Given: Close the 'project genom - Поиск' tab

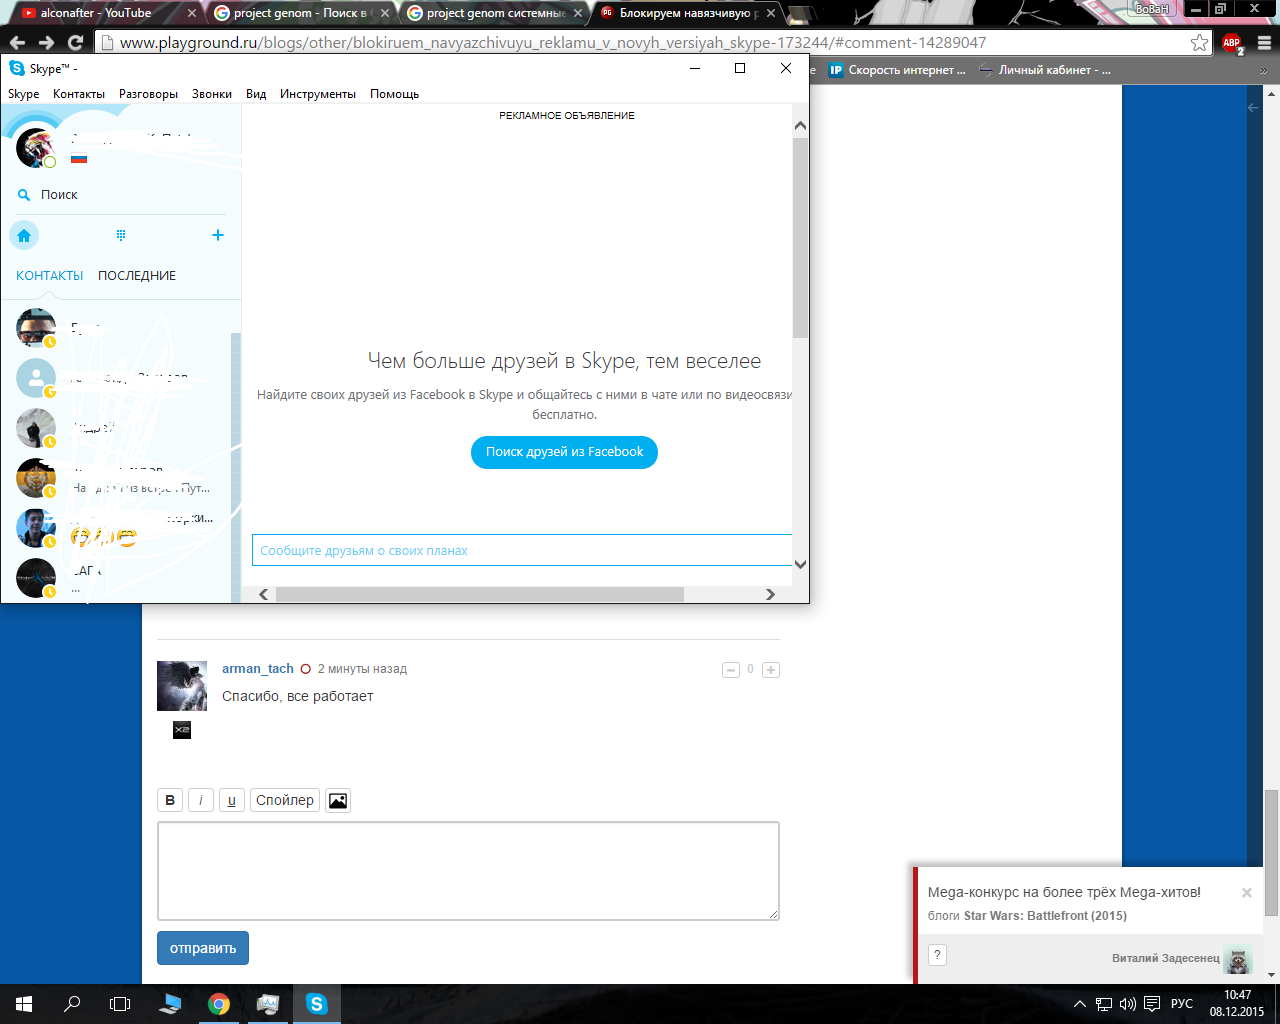Looking at the screenshot, I should (x=385, y=13).
